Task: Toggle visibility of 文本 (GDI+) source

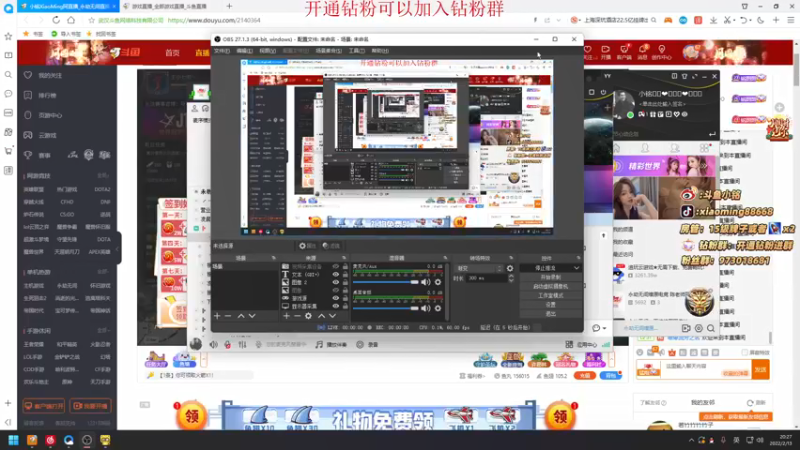Action: pyautogui.click(x=336, y=274)
